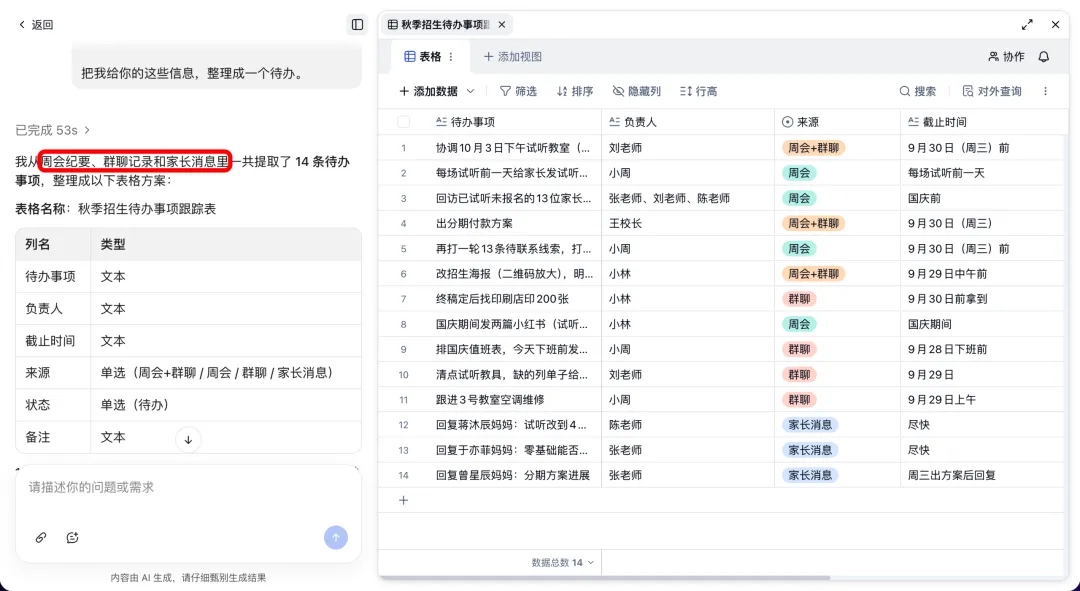1080x591 pixels.
Task: Click the 排序 sort tool
Action: click(574, 92)
